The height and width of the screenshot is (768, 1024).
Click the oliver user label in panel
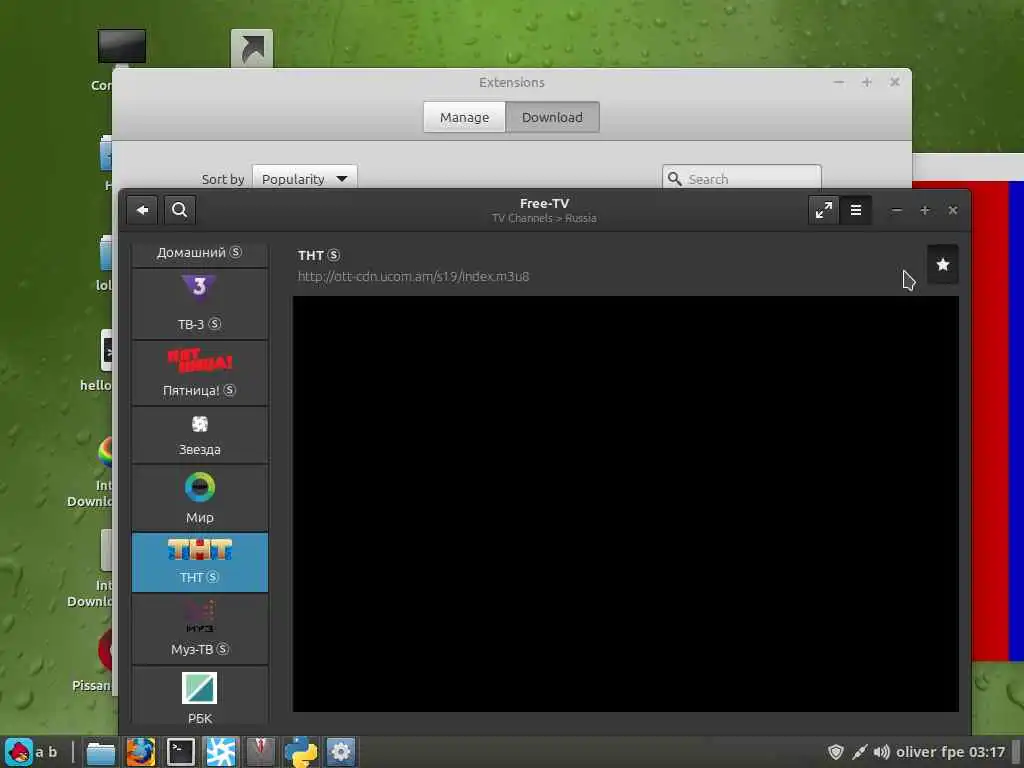(x=915, y=752)
